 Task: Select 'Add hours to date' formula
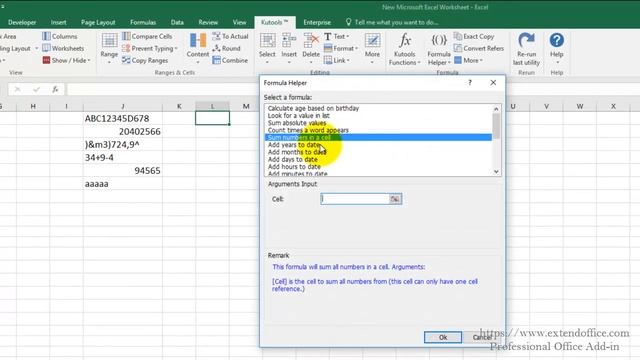point(294,167)
